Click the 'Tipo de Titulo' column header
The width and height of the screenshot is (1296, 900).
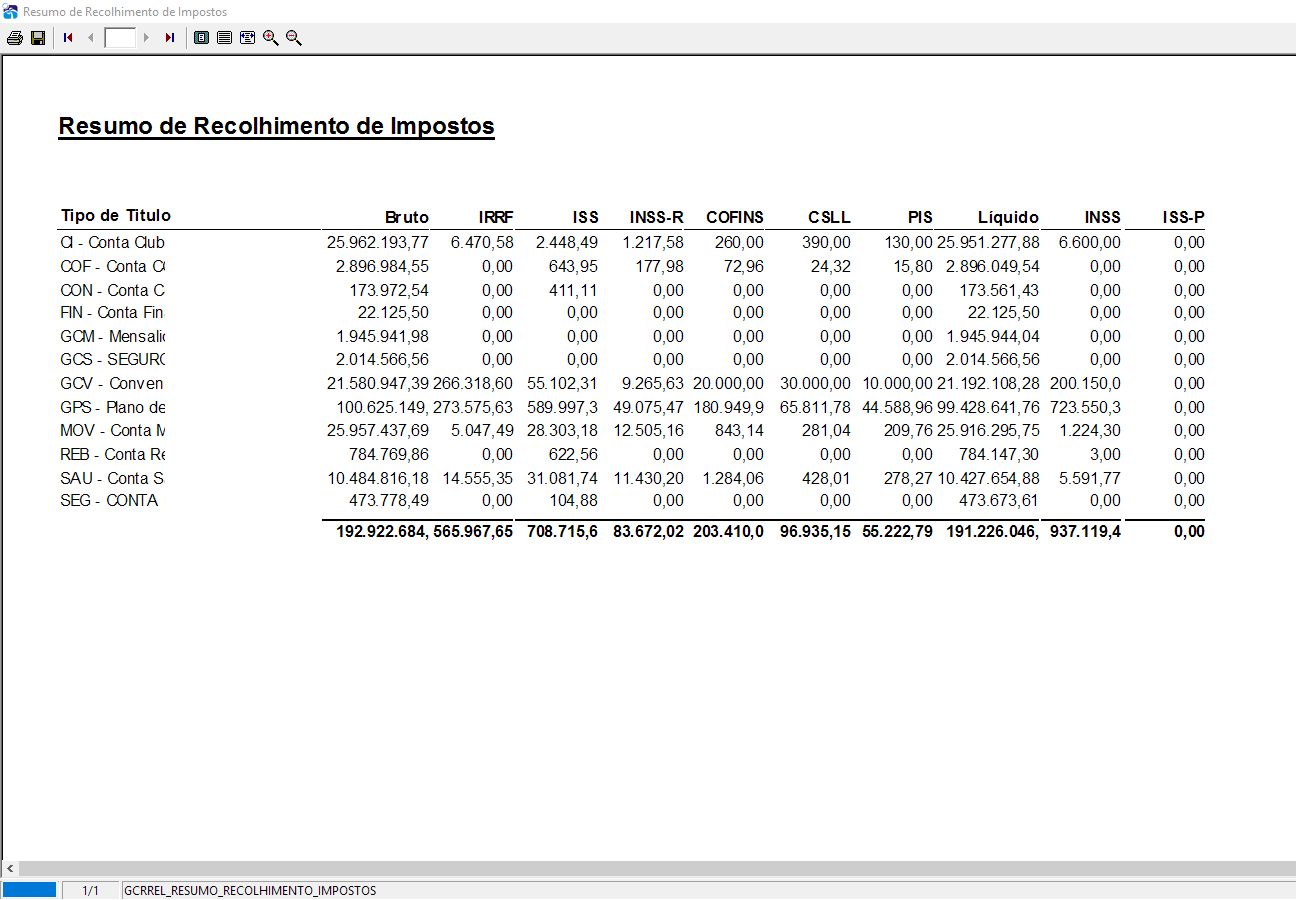tap(116, 215)
